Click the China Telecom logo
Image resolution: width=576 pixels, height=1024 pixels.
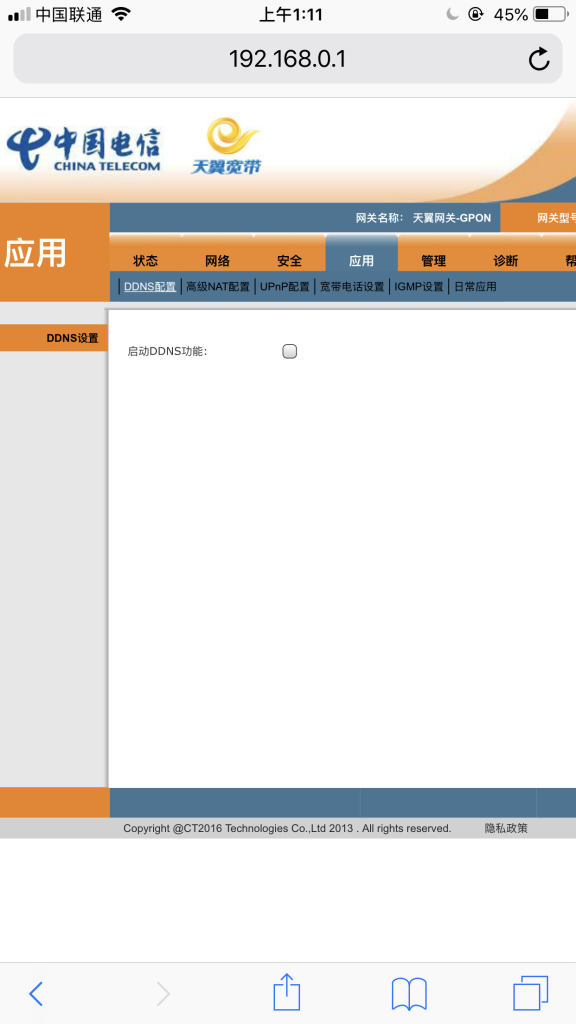(x=84, y=149)
